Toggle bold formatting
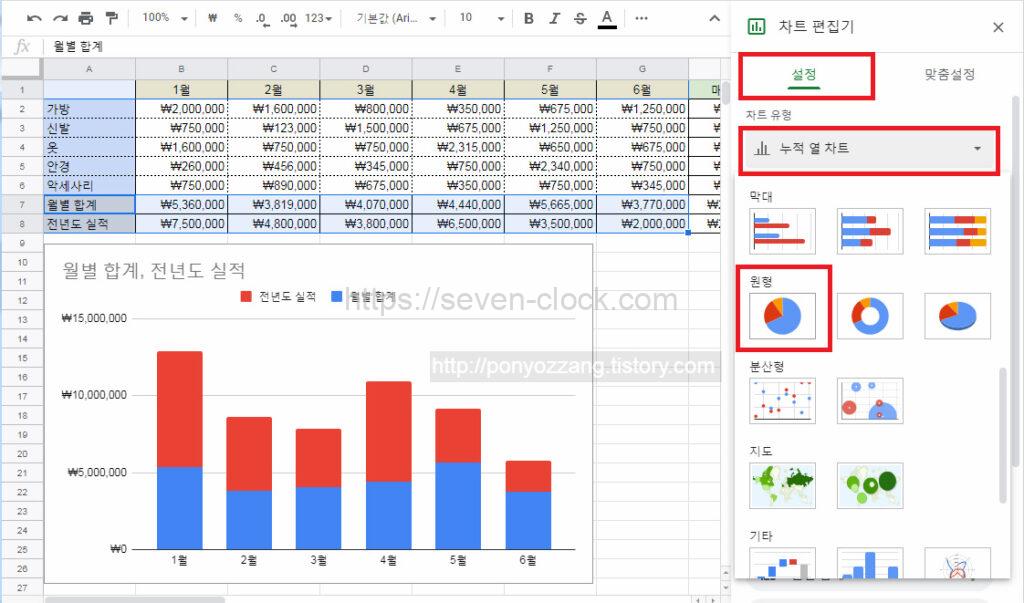 pyautogui.click(x=528, y=18)
